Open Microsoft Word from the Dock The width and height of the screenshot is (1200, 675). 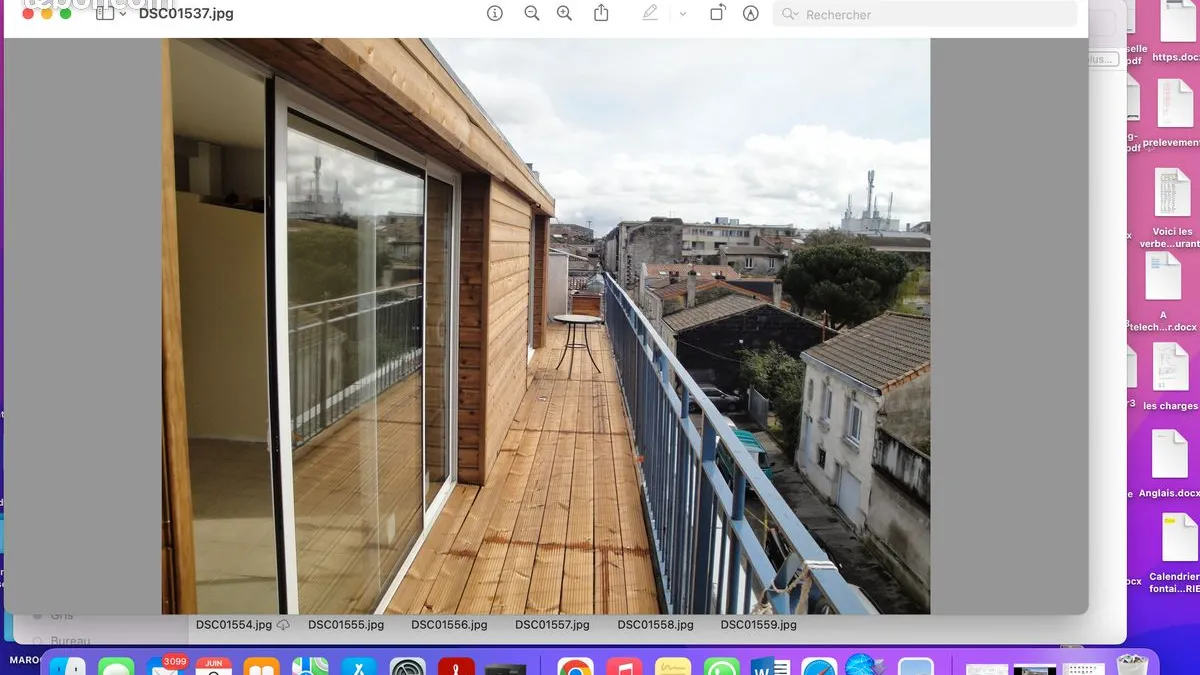point(770,668)
